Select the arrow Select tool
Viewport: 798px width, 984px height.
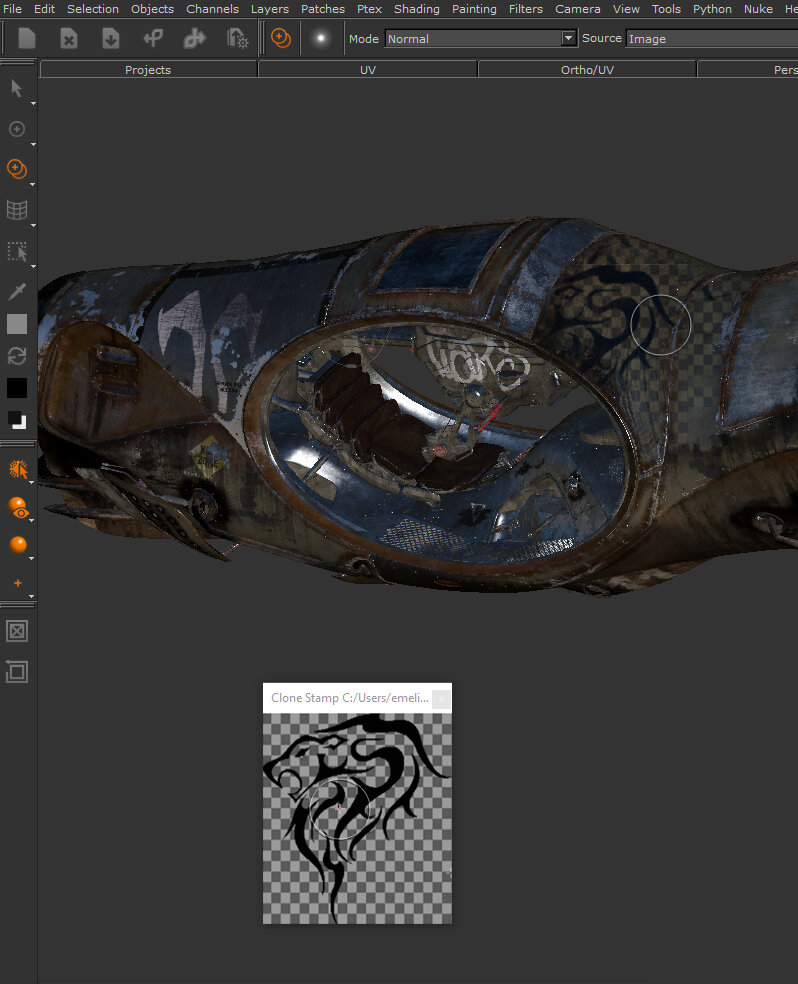pyautogui.click(x=16, y=88)
